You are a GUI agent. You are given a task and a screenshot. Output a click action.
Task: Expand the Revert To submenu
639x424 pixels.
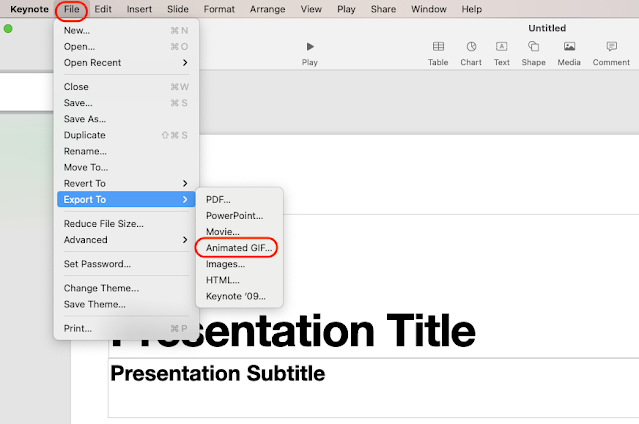click(126, 183)
